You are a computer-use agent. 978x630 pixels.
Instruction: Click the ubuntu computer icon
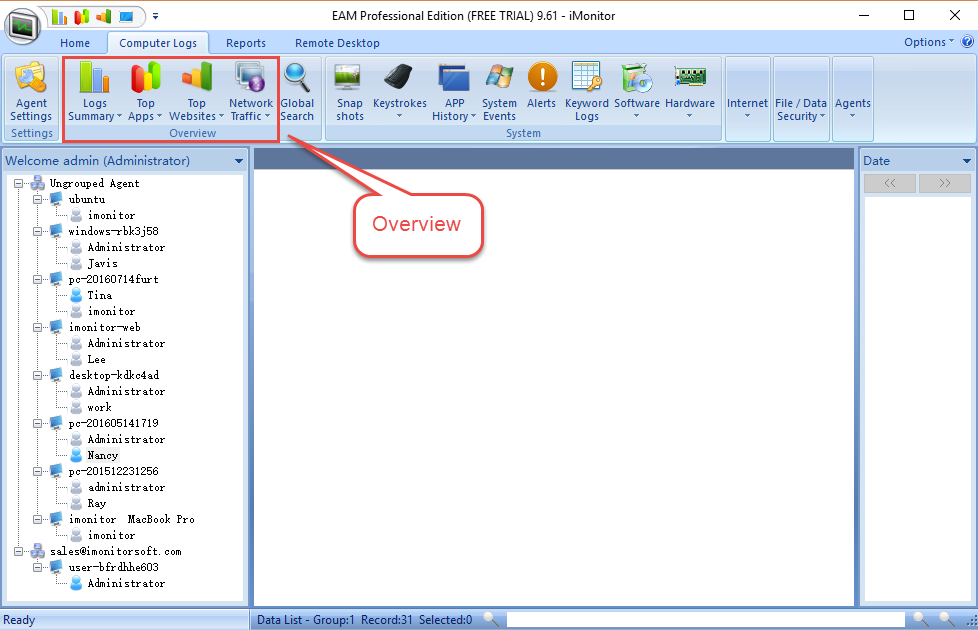[56, 199]
